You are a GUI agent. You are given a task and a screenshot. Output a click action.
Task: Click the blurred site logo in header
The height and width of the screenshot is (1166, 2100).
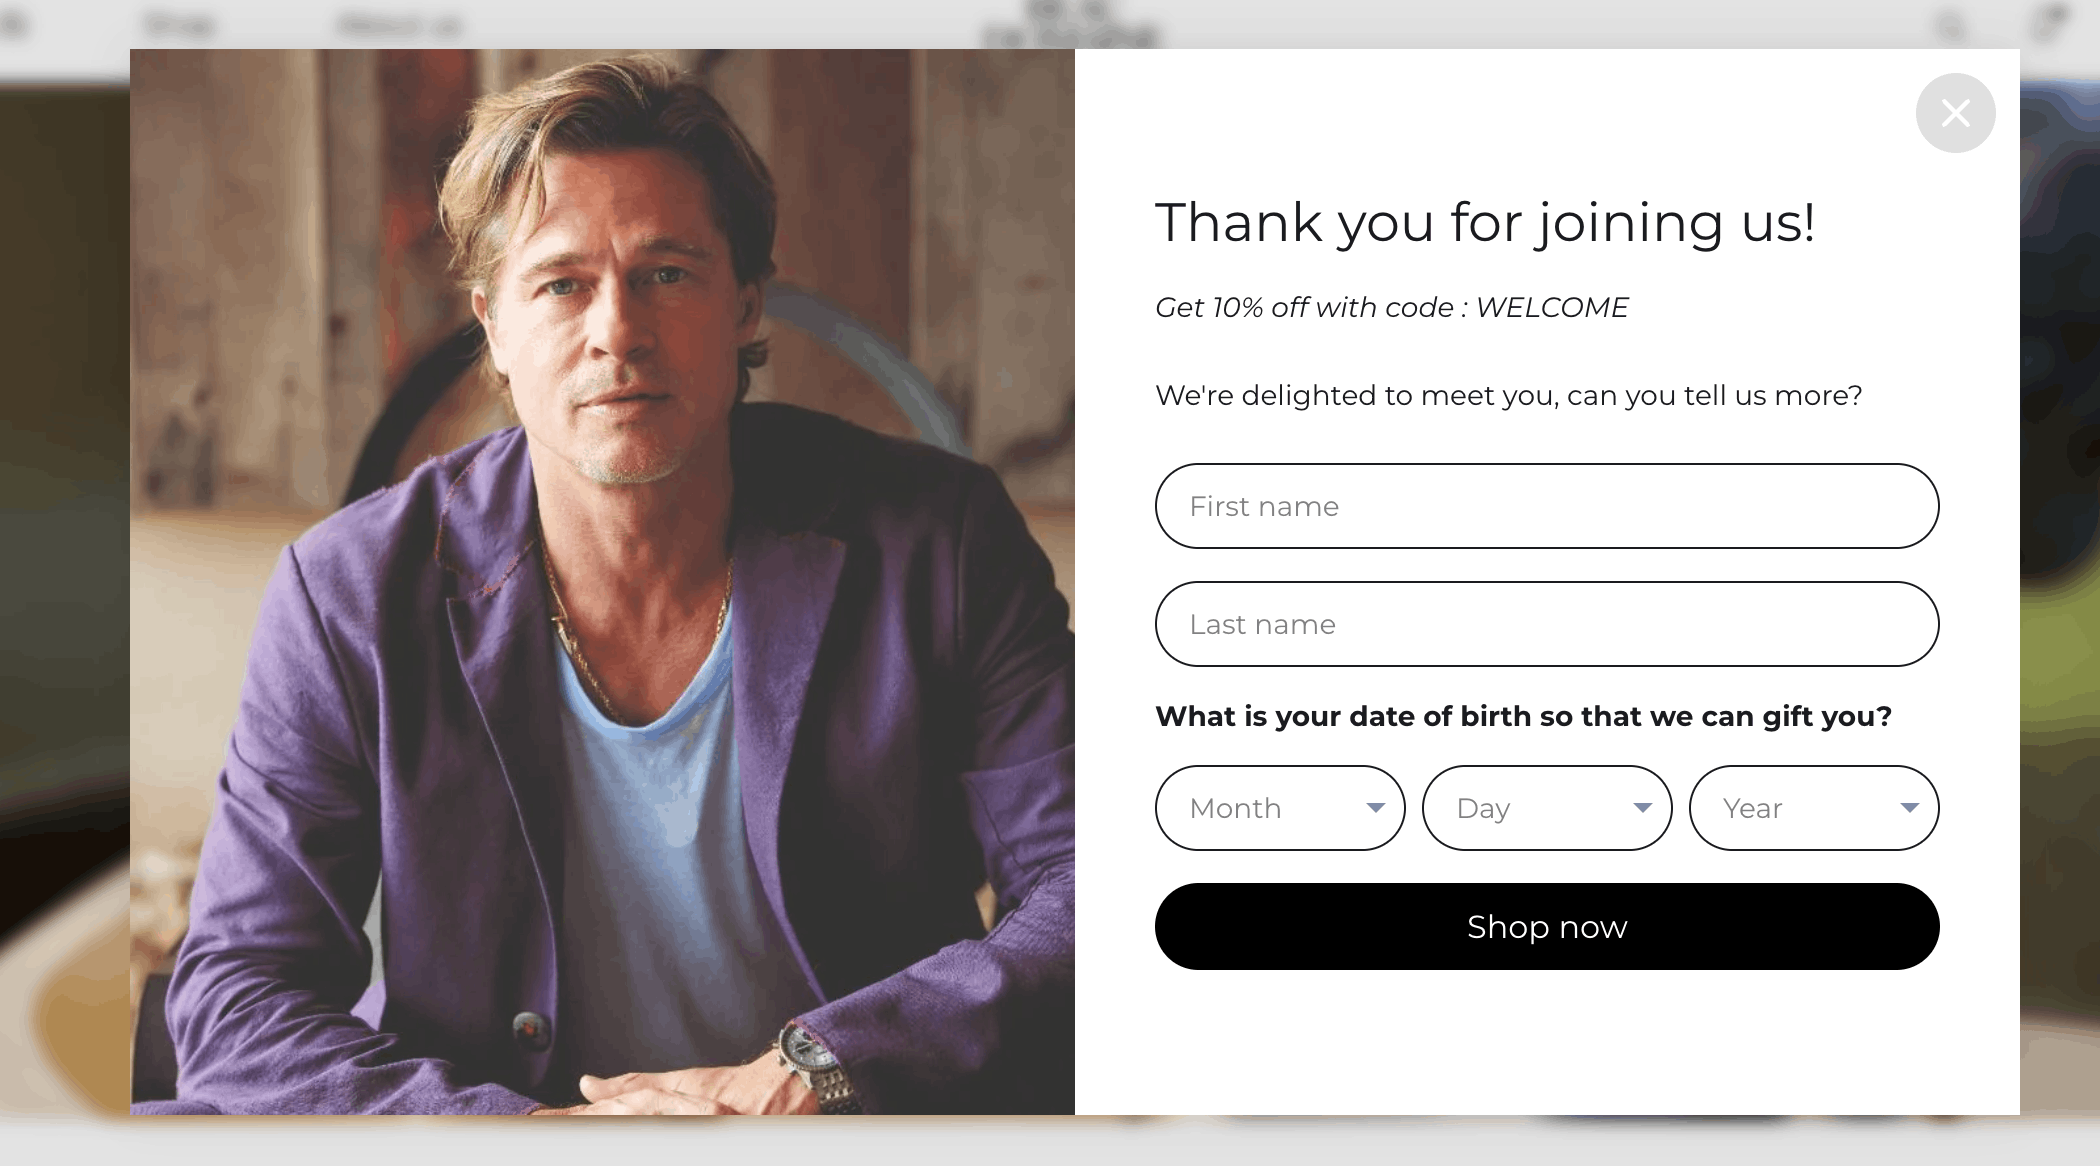[1068, 26]
